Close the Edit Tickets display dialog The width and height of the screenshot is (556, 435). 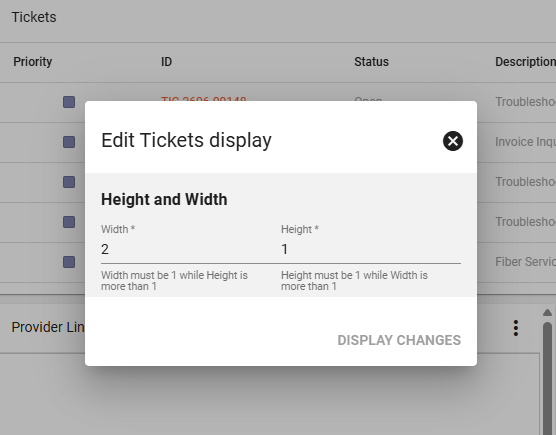point(453,141)
